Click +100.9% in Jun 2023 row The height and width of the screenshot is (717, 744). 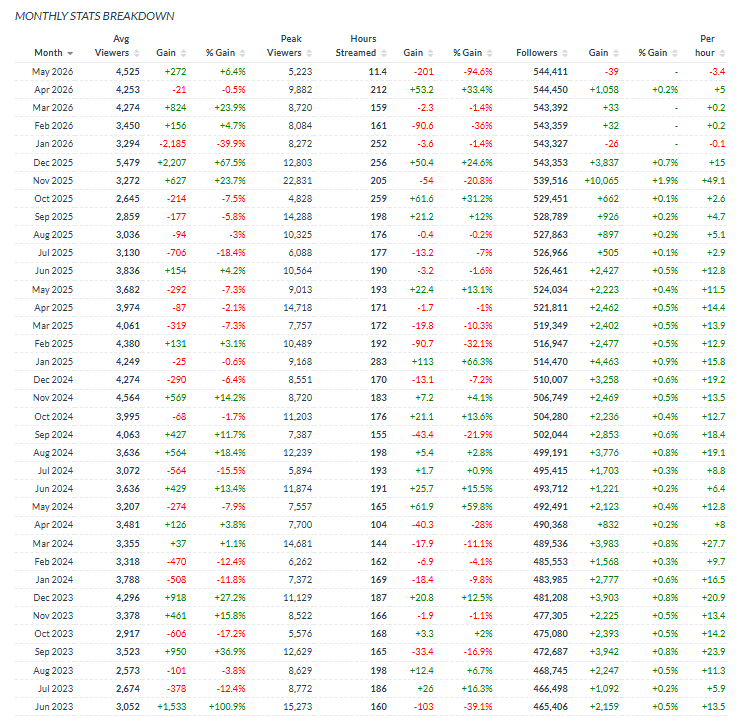point(227,708)
